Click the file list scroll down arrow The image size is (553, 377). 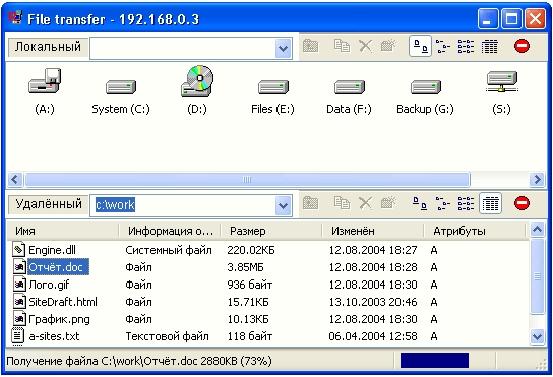point(537,336)
